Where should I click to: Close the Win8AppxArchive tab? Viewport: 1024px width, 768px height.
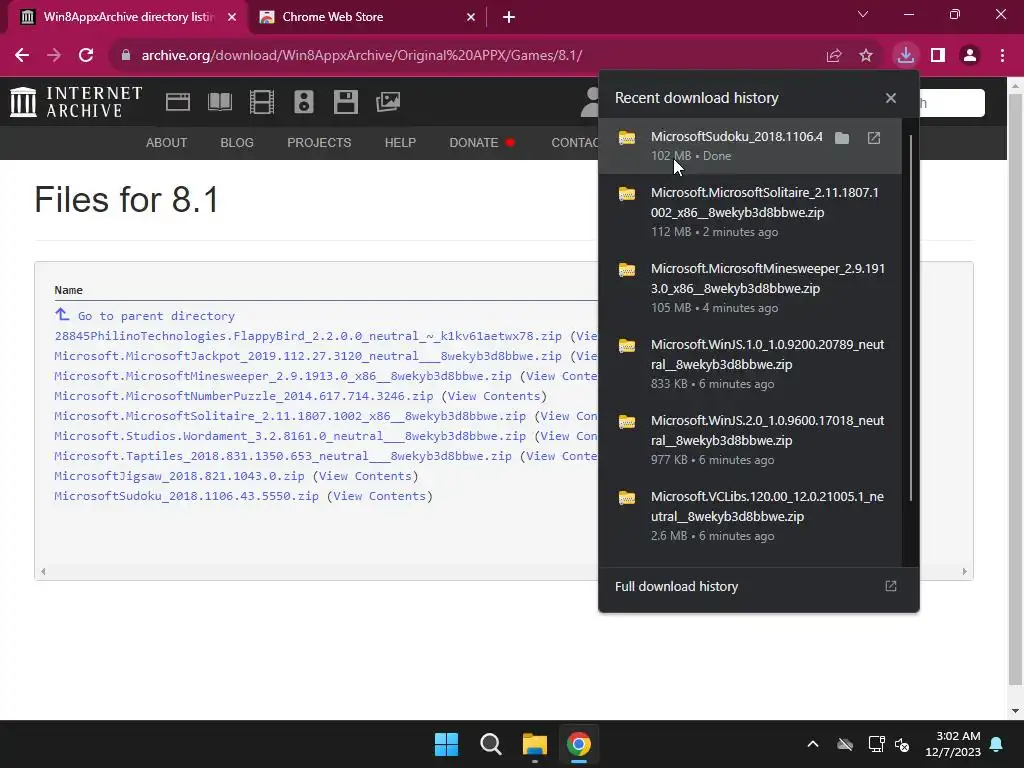pyautogui.click(x=232, y=17)
